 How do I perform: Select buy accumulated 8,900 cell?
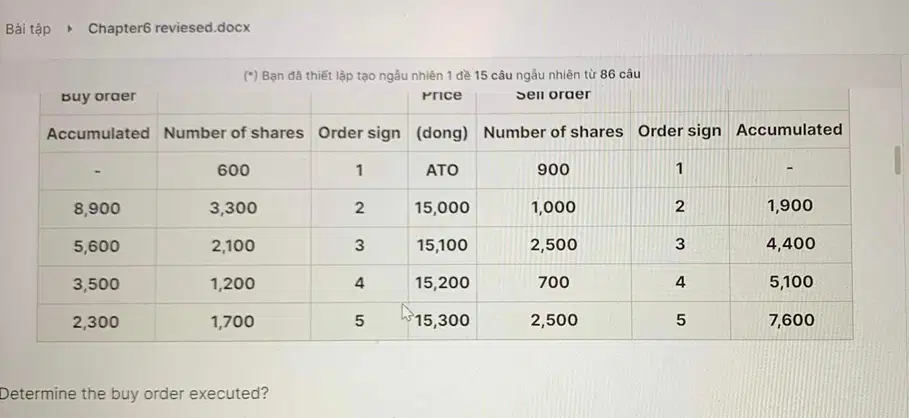tap(97, 208)
